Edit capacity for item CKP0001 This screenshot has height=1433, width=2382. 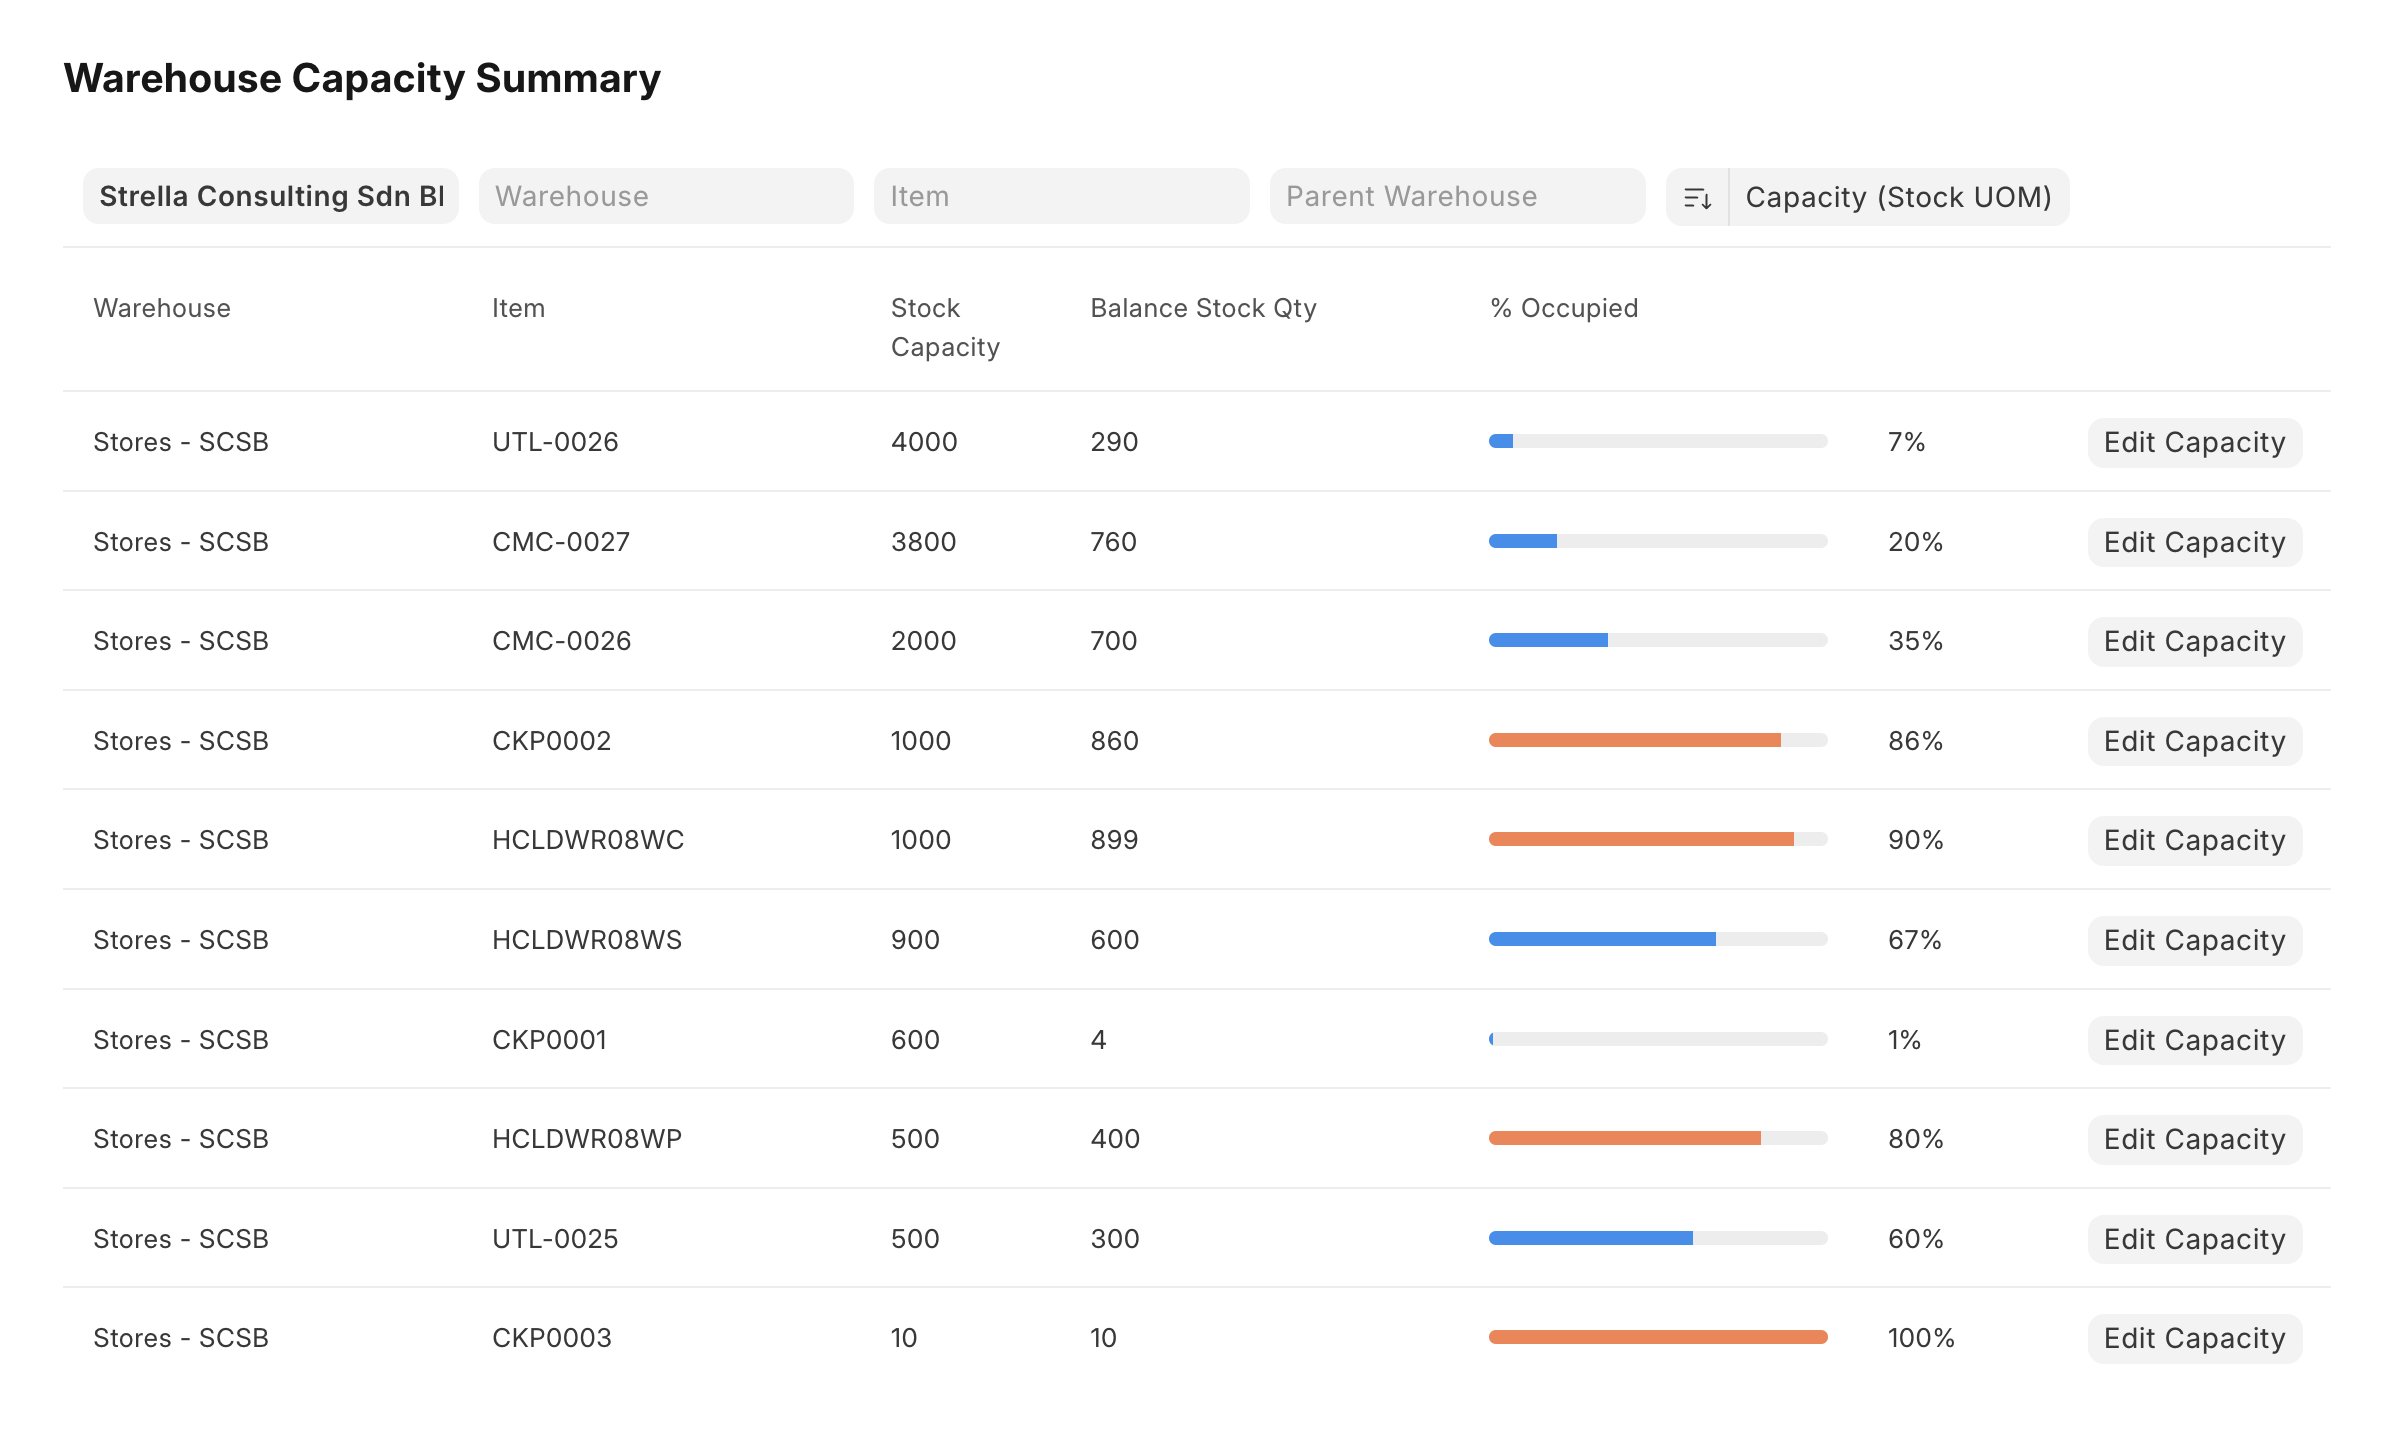(2194, 1040)
